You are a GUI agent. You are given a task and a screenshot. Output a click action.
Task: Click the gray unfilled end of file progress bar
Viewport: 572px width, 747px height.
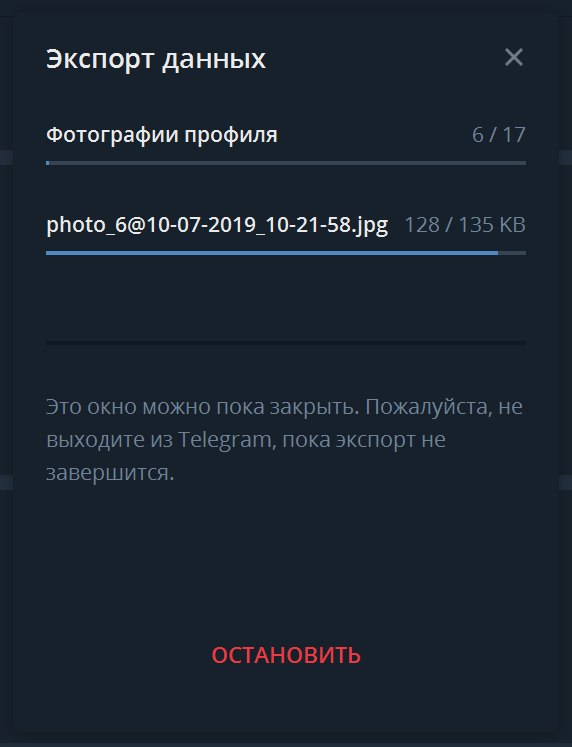(512, 253)
